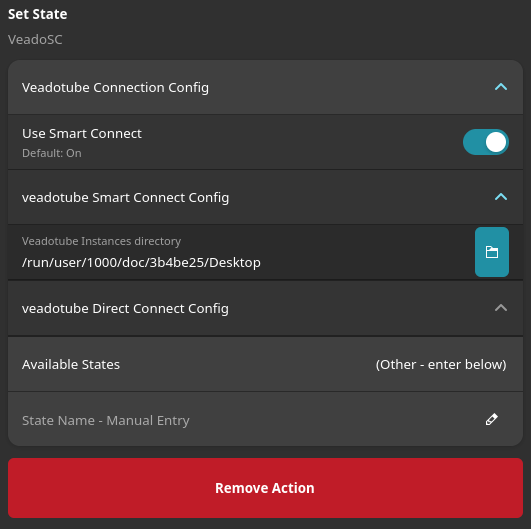Click the pencil icon beside State Name entry
Viewport: 531px width, 529px height.
[x=491, y=419]
